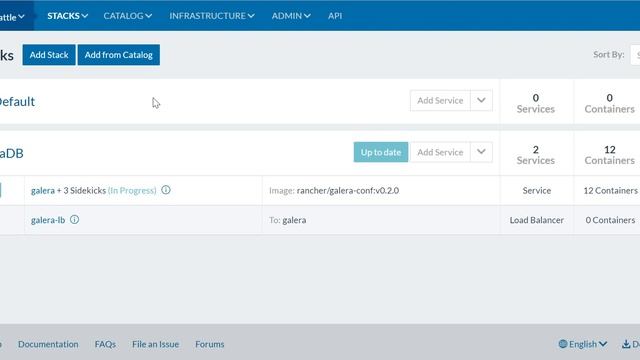Screen dimensions: 640x360
Task: Click the '0 Services' count for Default stack
Action: click(x=536, y=103)
